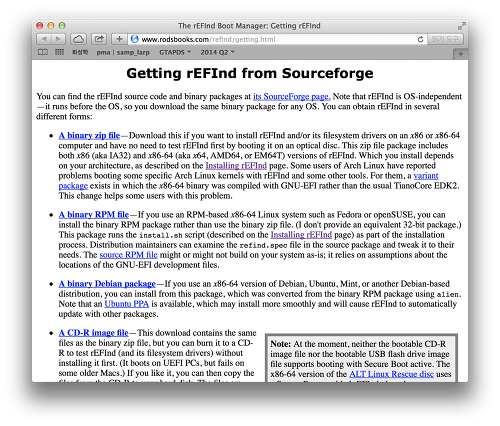Expand the 2014 Q2 bookmarks folder

pos(217,52)
